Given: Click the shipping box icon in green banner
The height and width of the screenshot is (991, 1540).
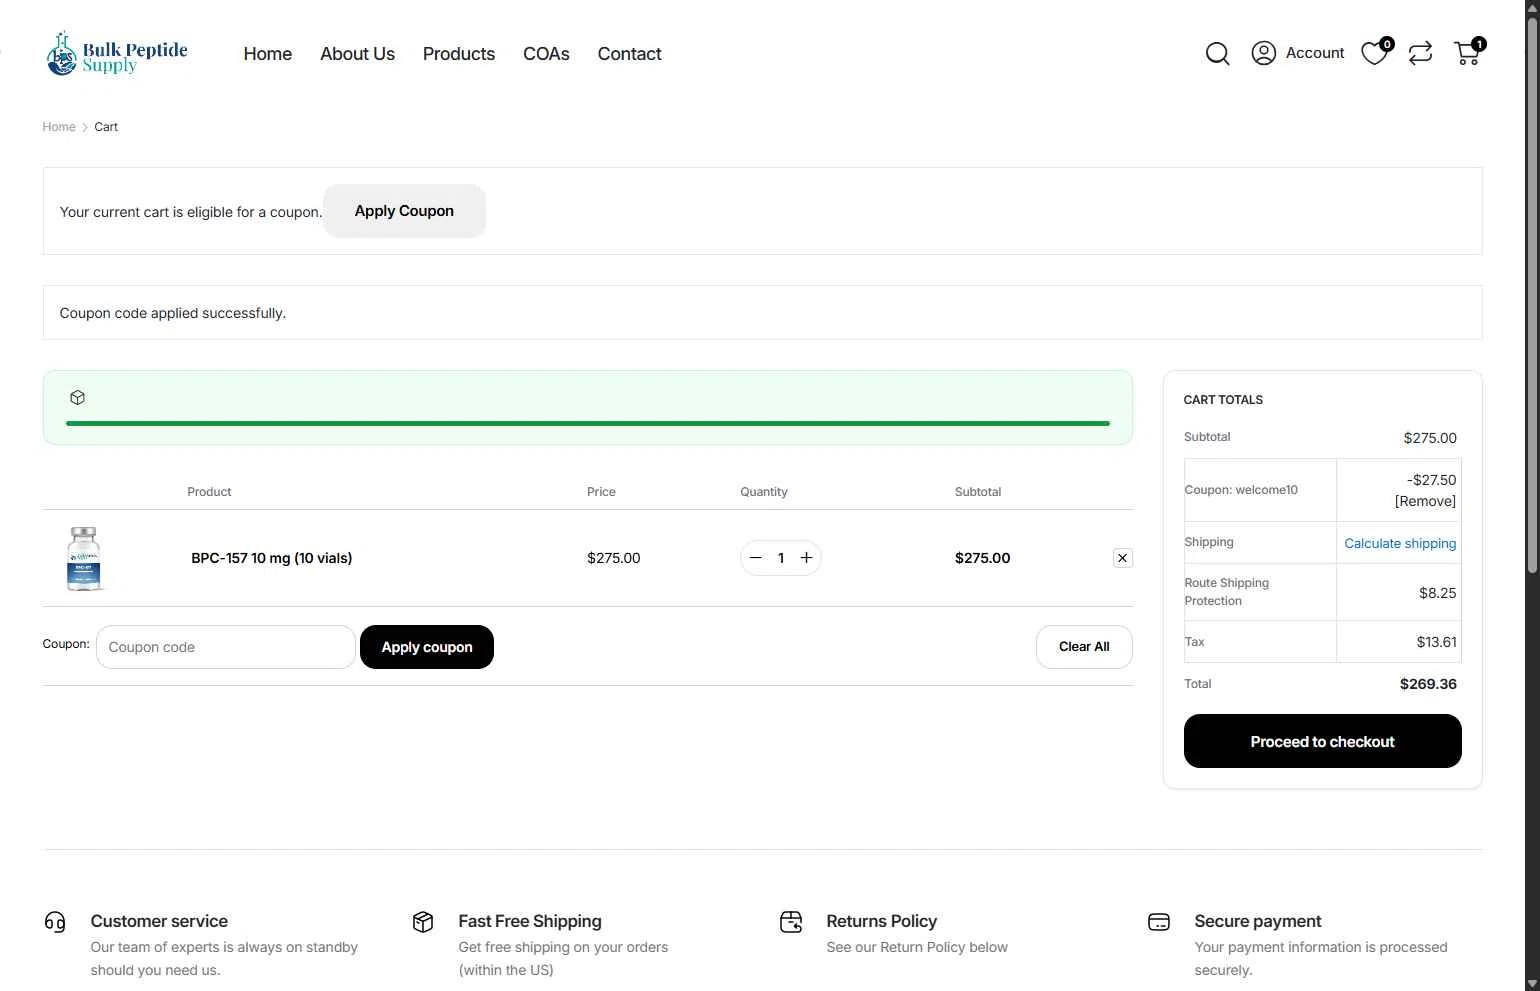Looking at the screenshot, I should coord(78,397).
